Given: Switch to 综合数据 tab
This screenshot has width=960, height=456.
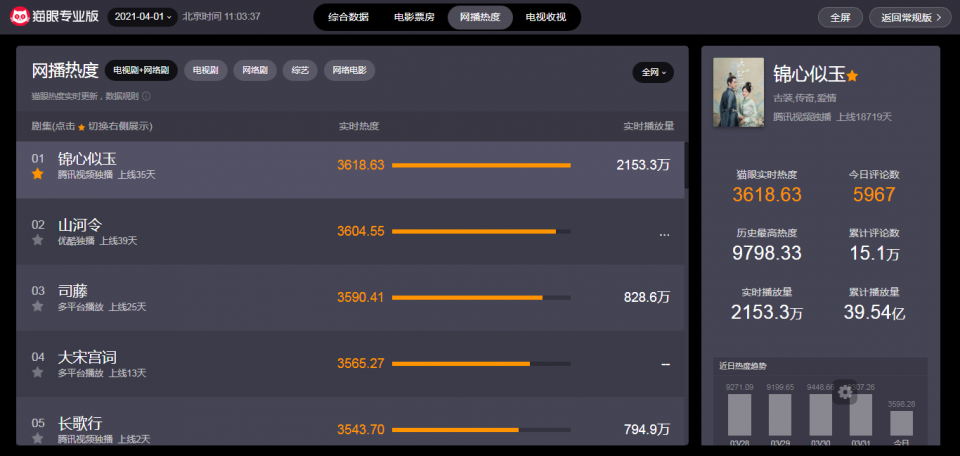Looking at the screenshot, I should click(x=348, y=17).
